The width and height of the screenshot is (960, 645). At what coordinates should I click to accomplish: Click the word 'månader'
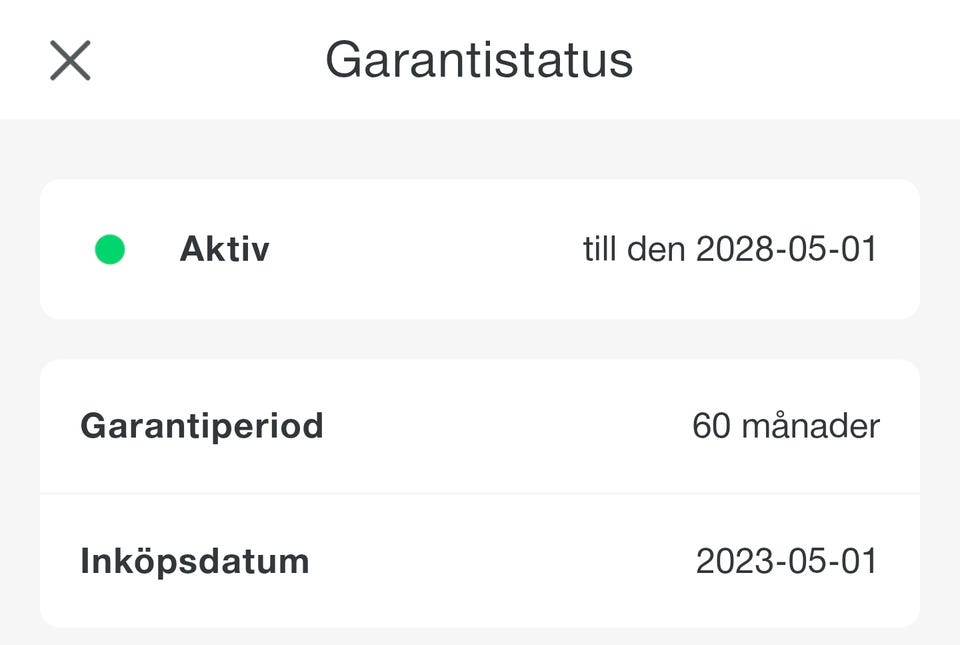pyautogui.click(x=811, y=426)
